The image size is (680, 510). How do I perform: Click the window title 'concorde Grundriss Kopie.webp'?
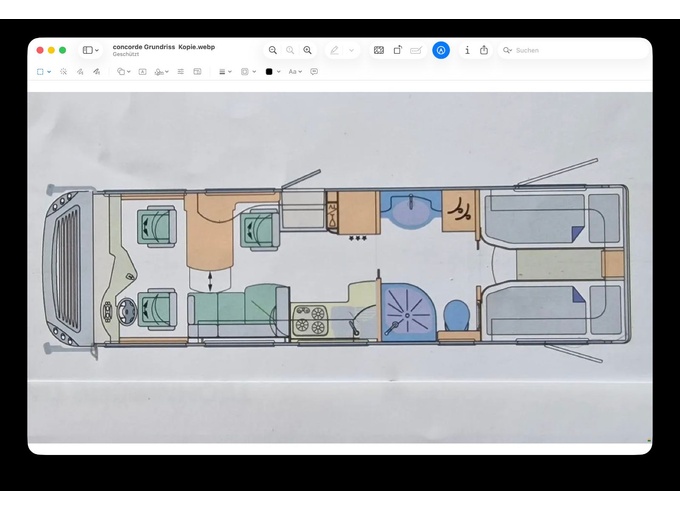pos(163,46)
